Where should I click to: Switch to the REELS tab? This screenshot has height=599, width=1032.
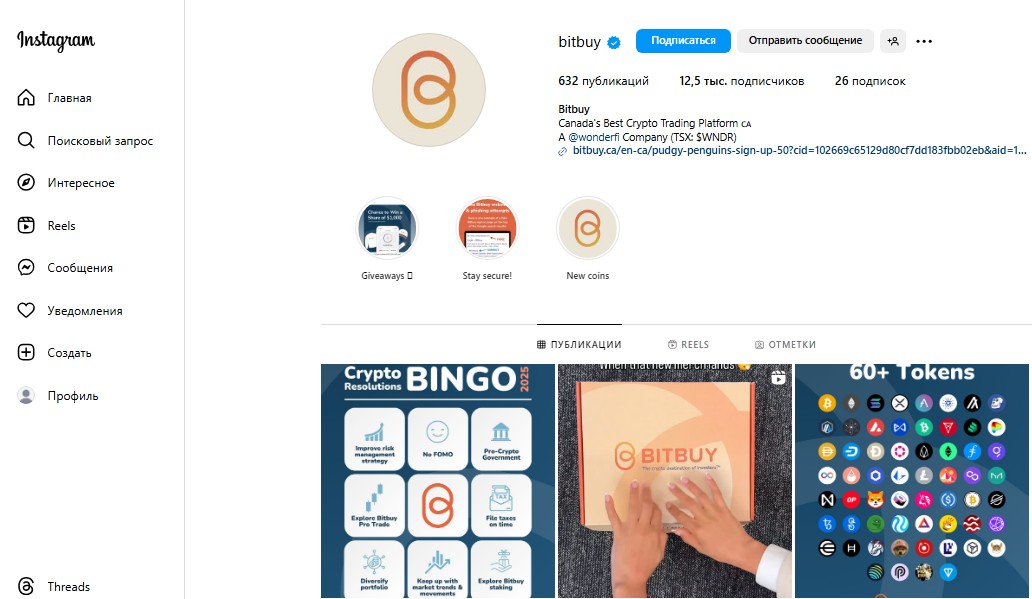tap(688, 344)
